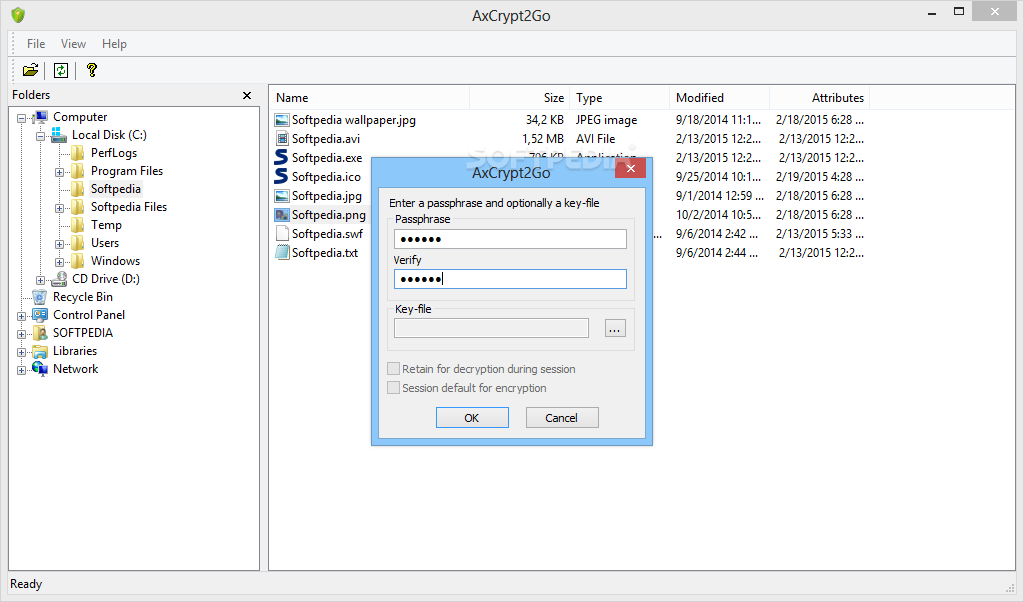Click the Local Disk (C:) drive icon

tap(59, 135)
